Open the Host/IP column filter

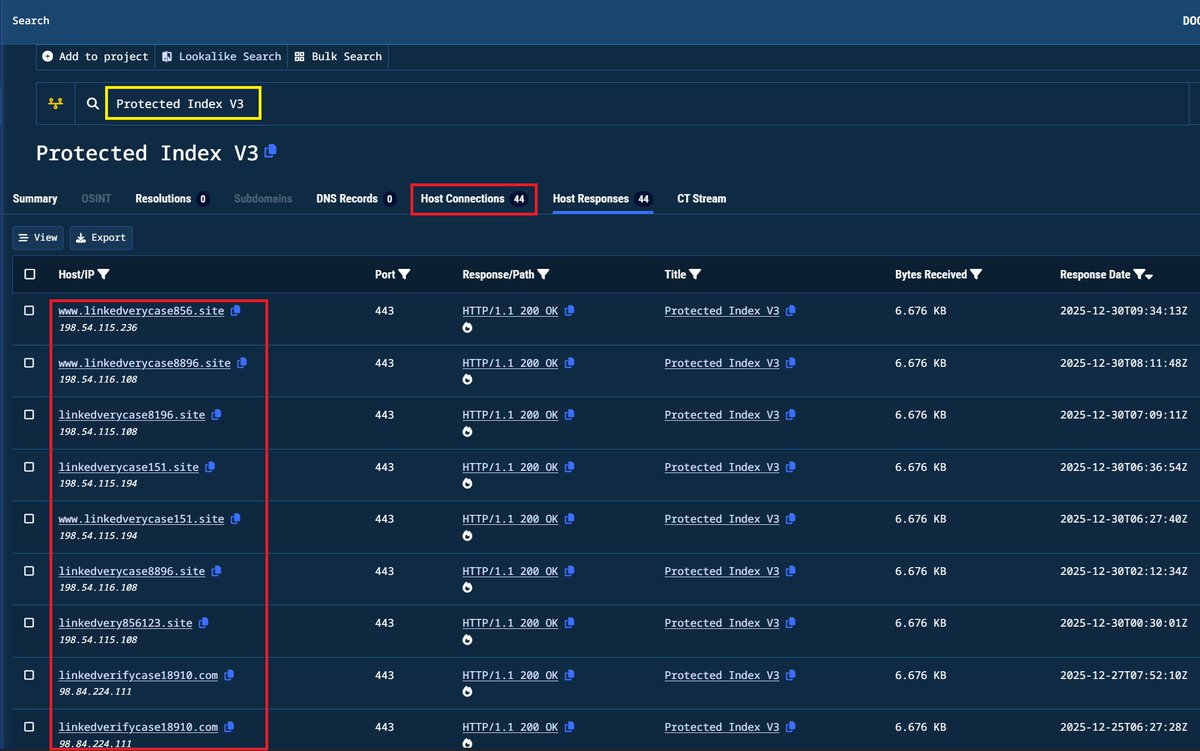[104, 274]
